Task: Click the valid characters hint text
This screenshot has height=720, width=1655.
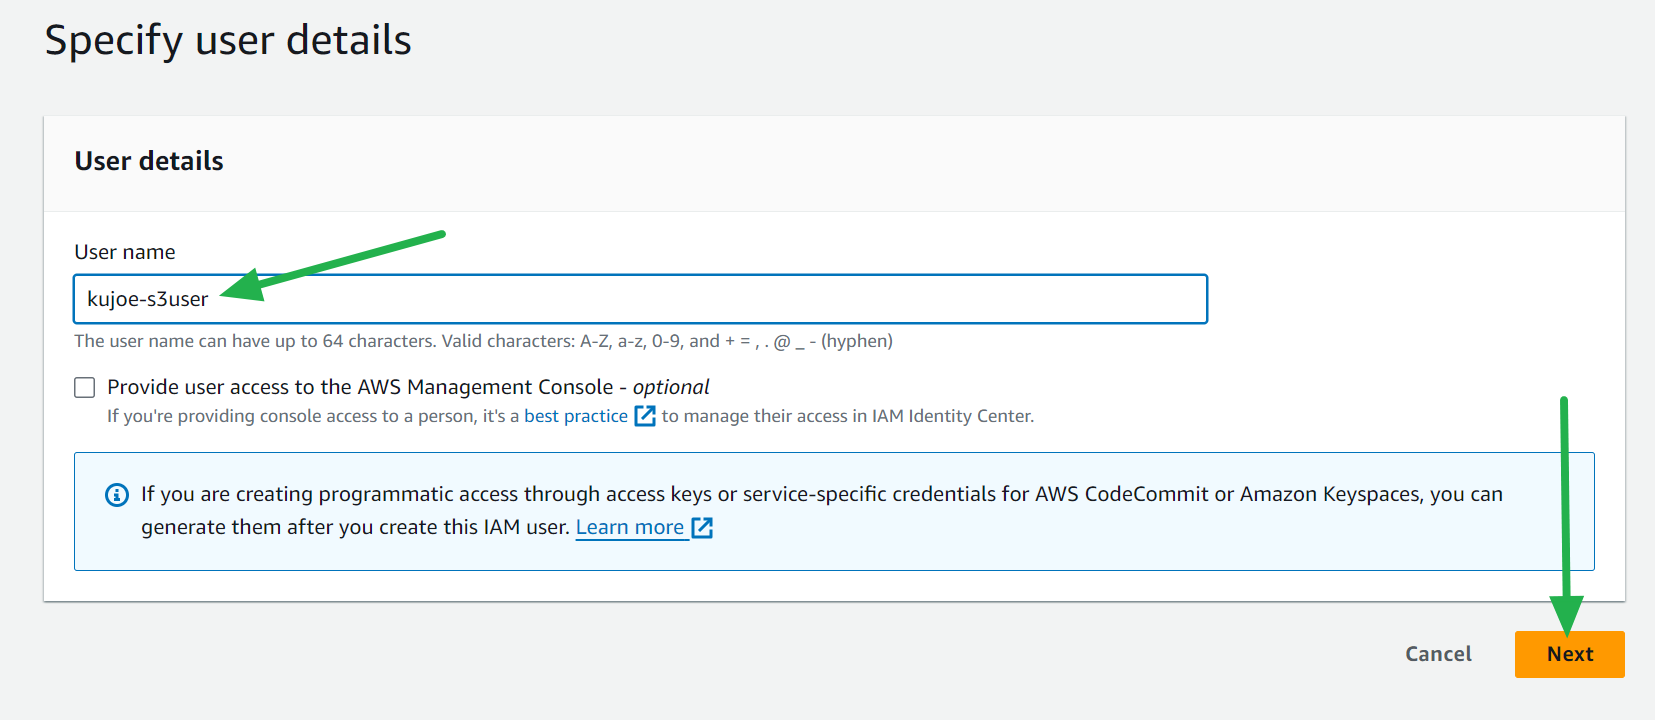Action: [484, 341]
